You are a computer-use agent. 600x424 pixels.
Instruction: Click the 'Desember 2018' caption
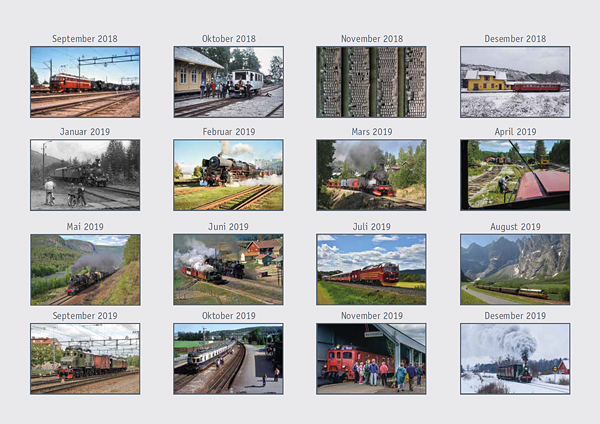point(515,39)
